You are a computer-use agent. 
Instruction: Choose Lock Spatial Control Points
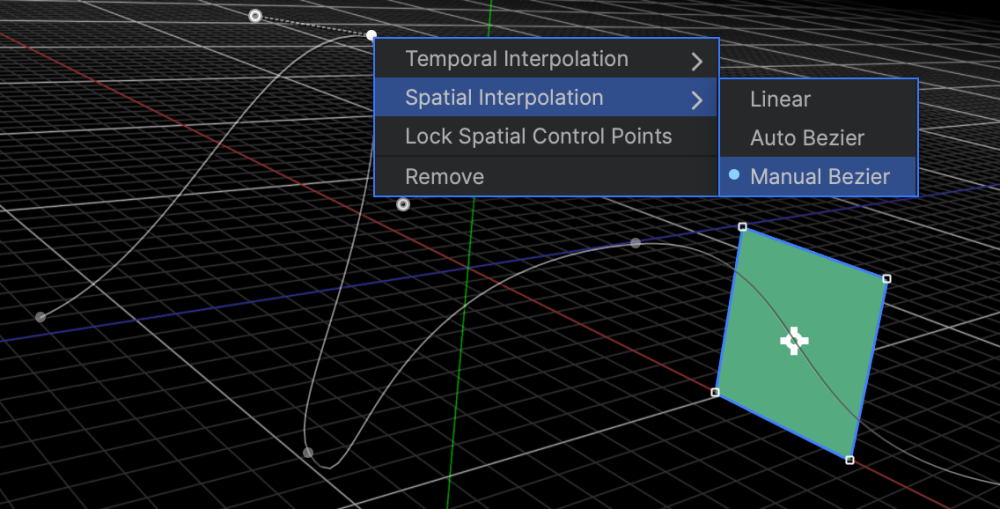(547, 136)
